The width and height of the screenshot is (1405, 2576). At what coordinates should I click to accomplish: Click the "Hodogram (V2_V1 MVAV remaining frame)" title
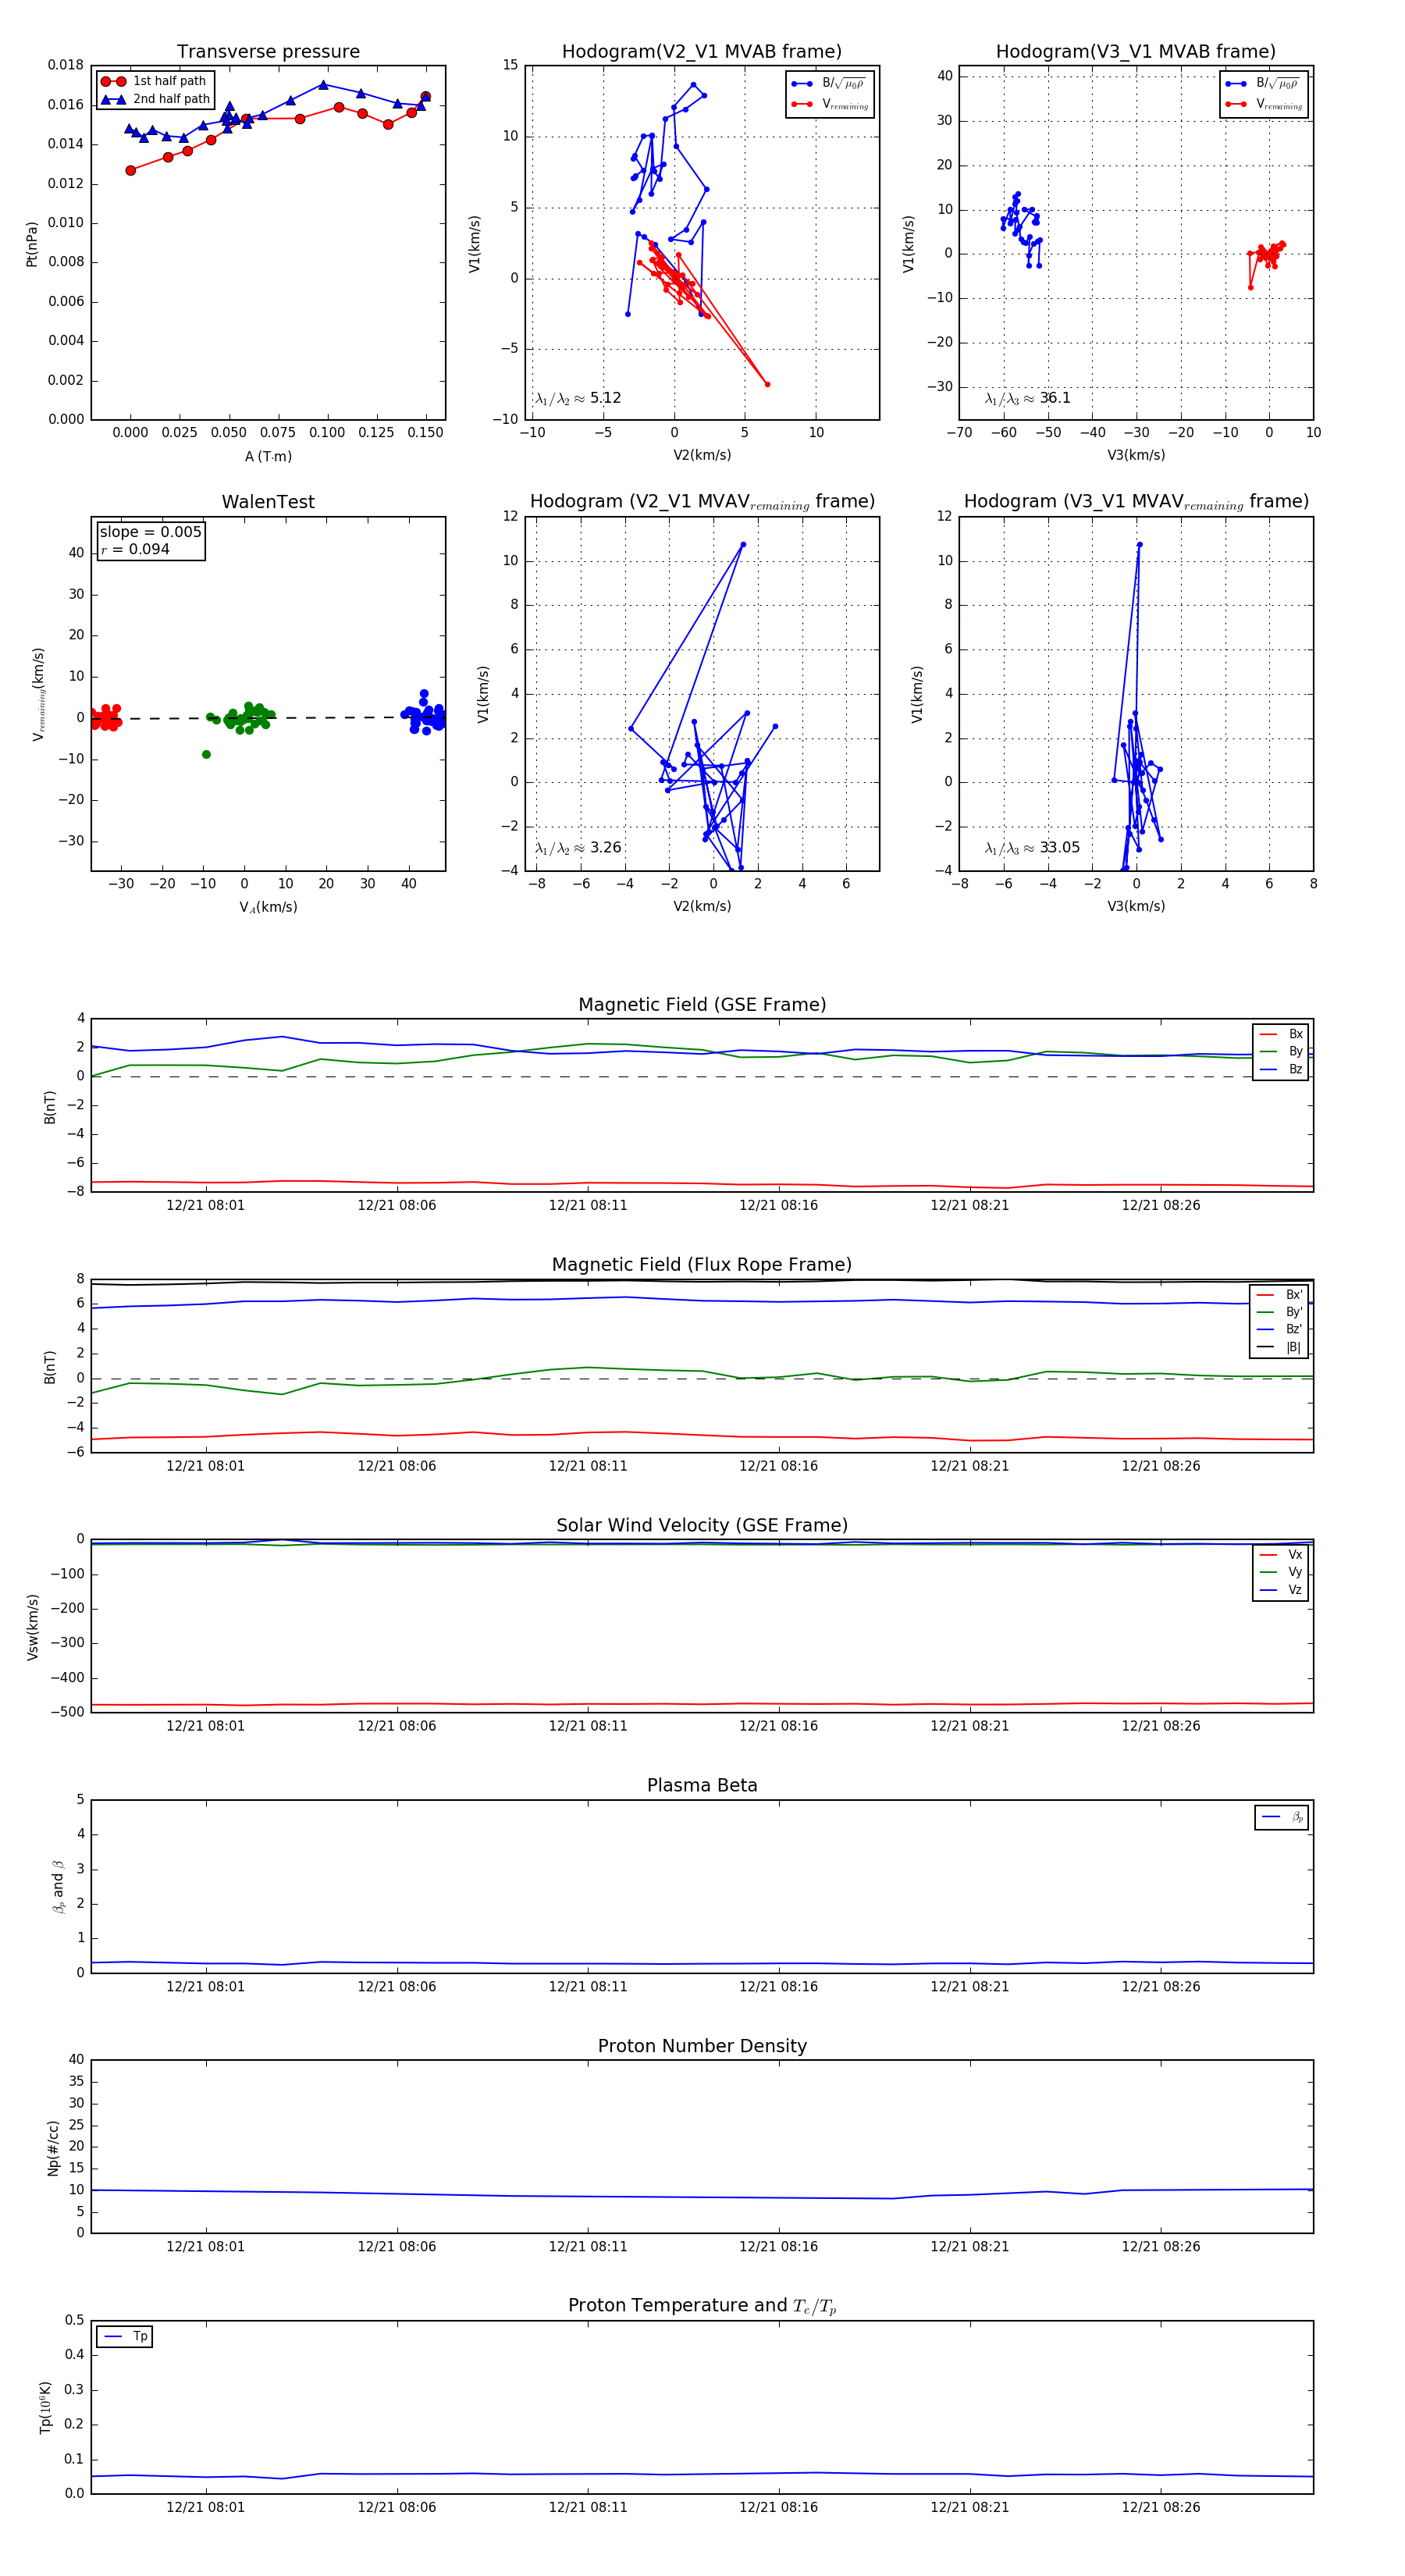pos(702,502)
